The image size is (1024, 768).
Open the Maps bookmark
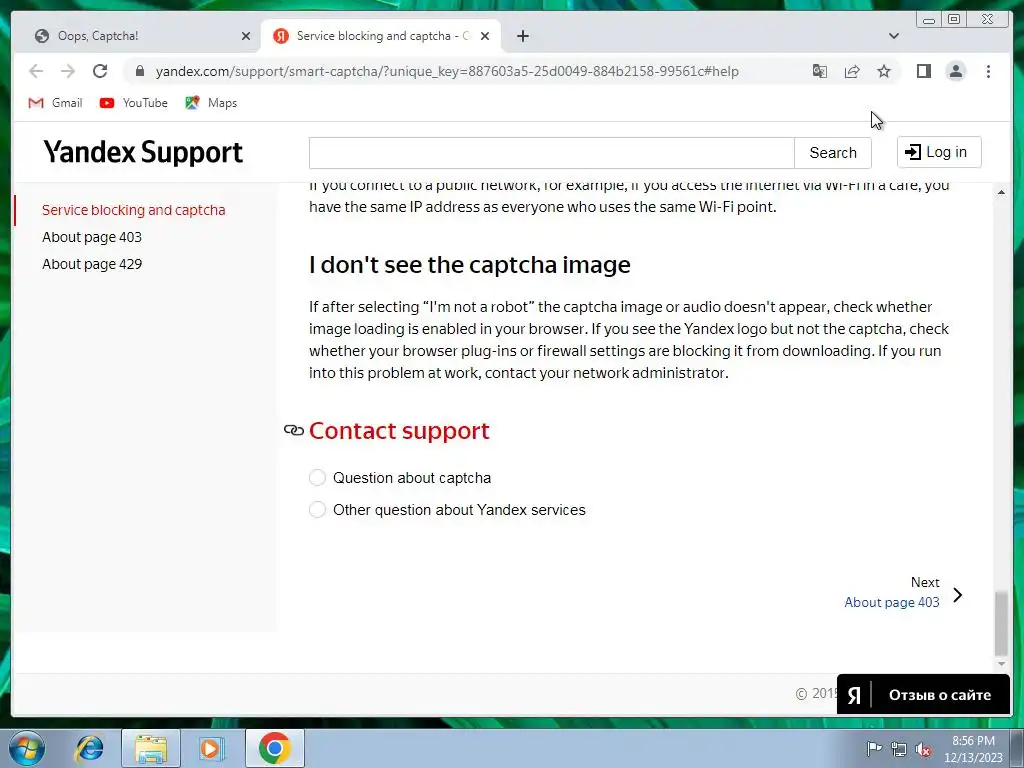(x=211, y=103)
